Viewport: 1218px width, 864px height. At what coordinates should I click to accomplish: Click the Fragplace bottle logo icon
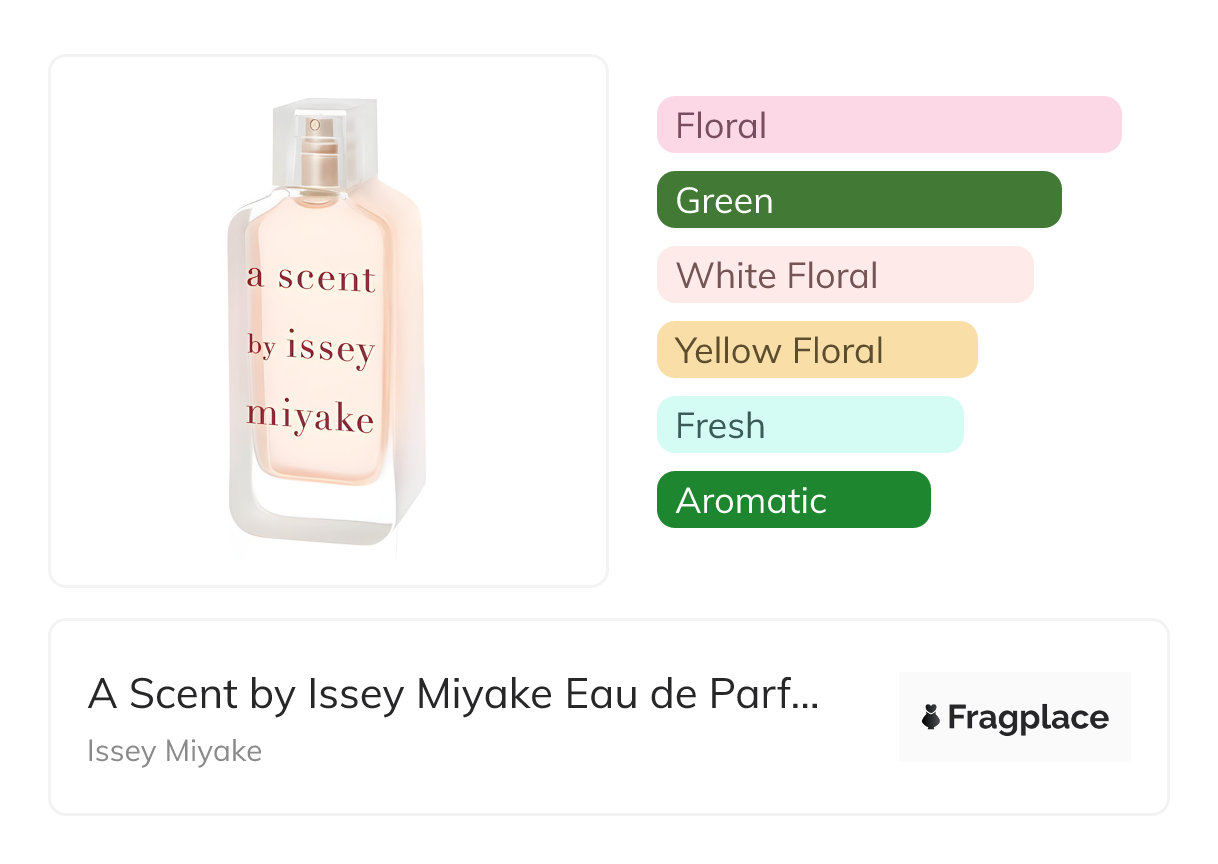[x=931, y=718]
